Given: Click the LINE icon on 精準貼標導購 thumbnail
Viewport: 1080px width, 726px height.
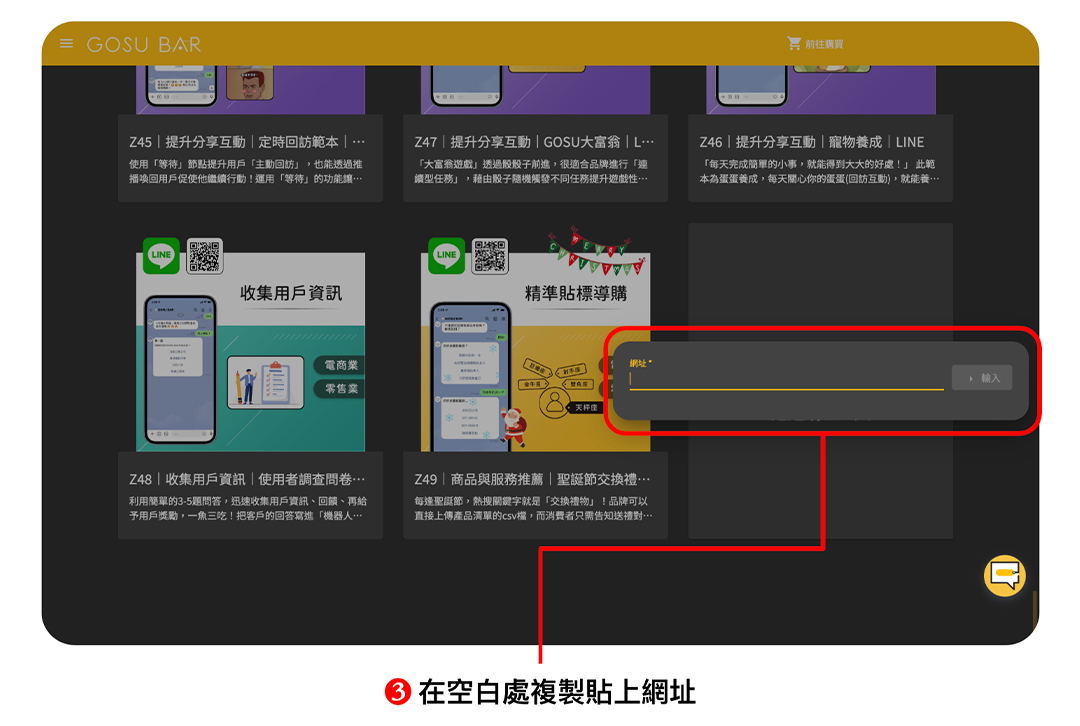Looking at the screenshot, I should click(446, 256).
